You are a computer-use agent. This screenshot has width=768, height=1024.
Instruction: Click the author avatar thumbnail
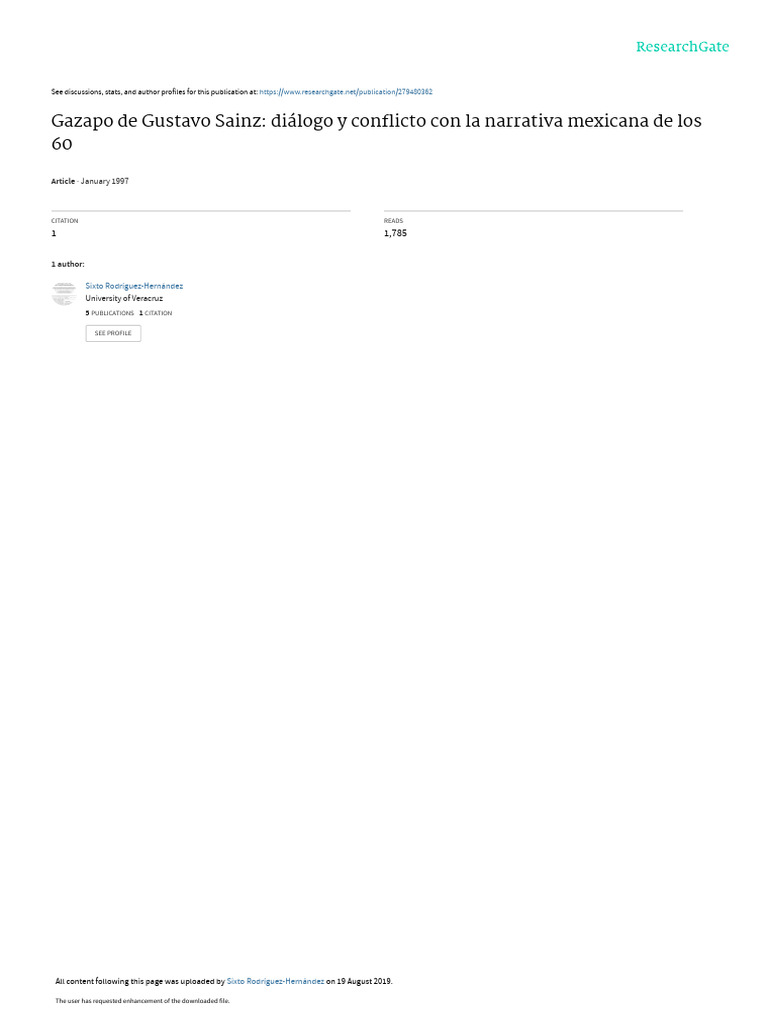point(64,293)
